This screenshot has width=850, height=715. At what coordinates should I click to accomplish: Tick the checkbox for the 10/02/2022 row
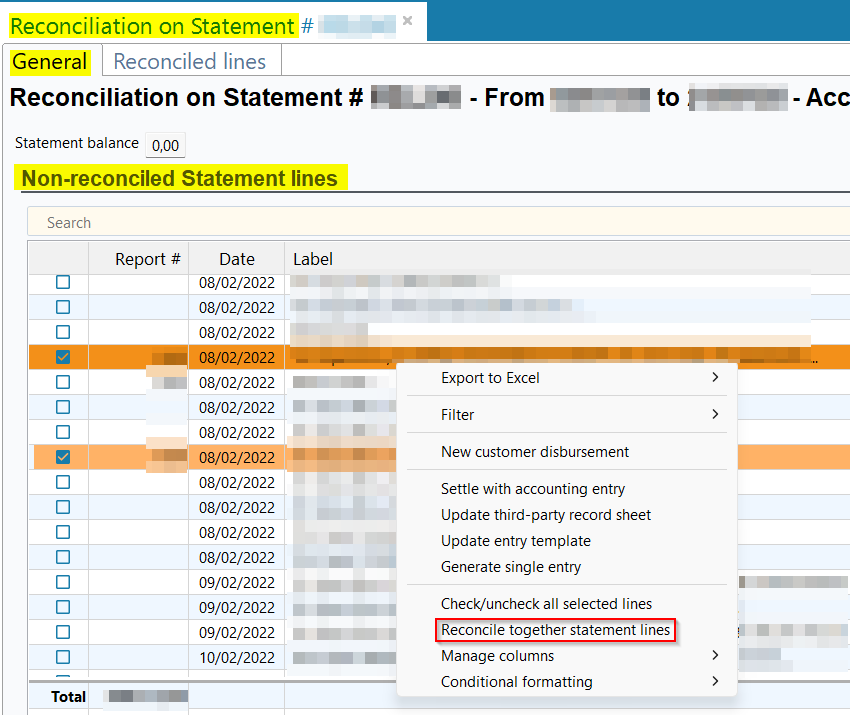click(63, 657)
